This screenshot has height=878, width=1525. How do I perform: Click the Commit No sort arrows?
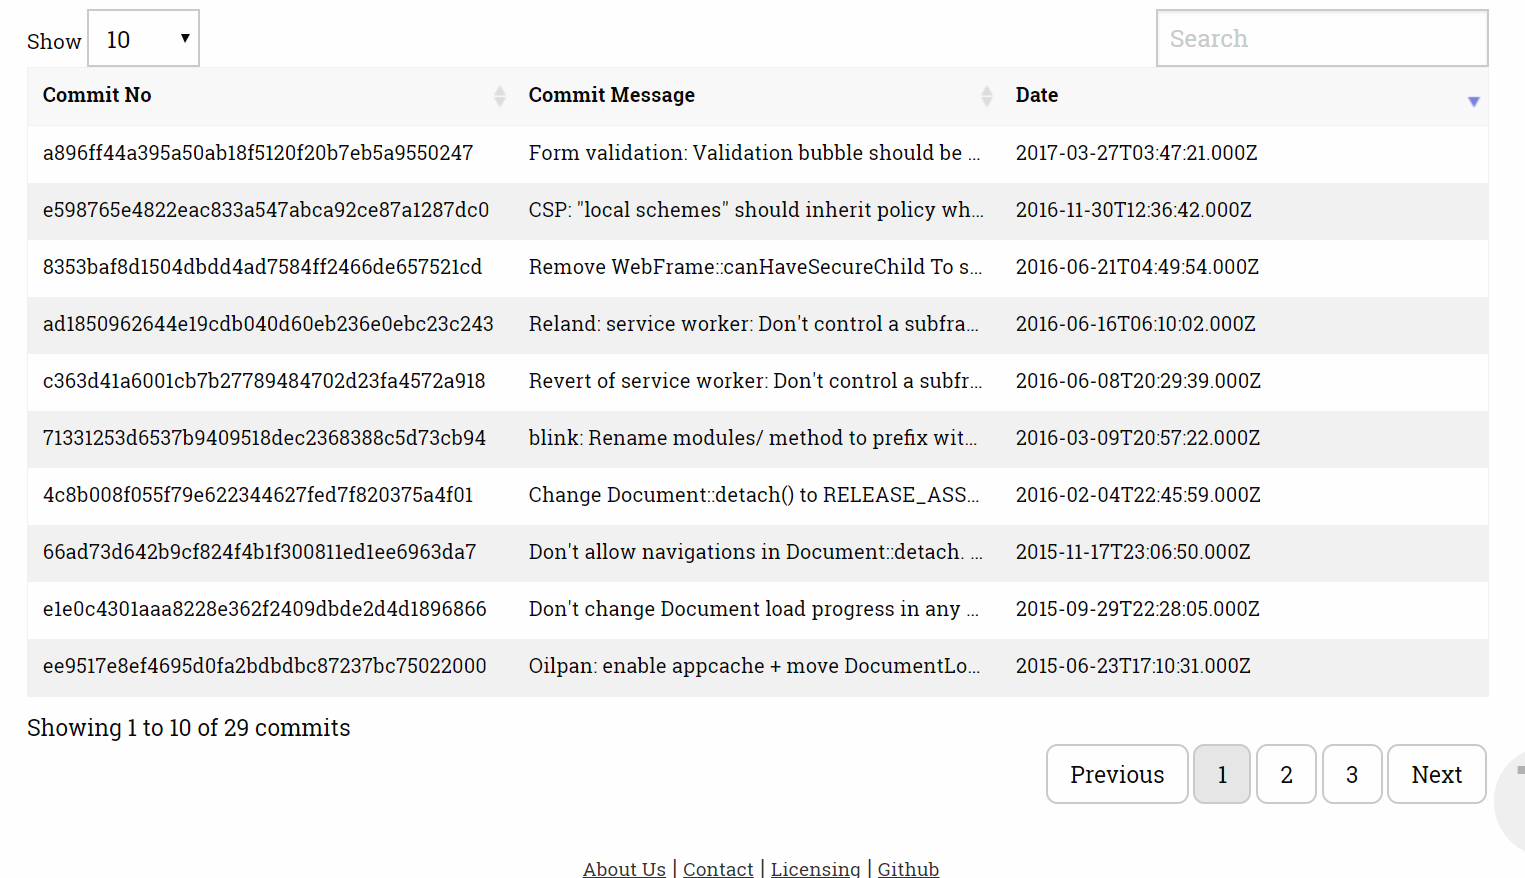pyautogui.click(x=500, y=95)
